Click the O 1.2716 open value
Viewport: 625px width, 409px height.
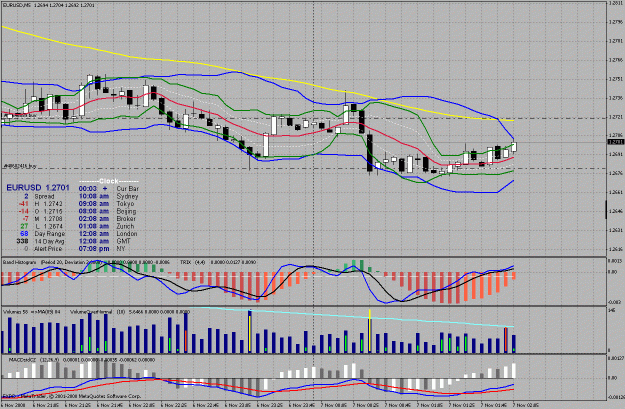(48, 211)
